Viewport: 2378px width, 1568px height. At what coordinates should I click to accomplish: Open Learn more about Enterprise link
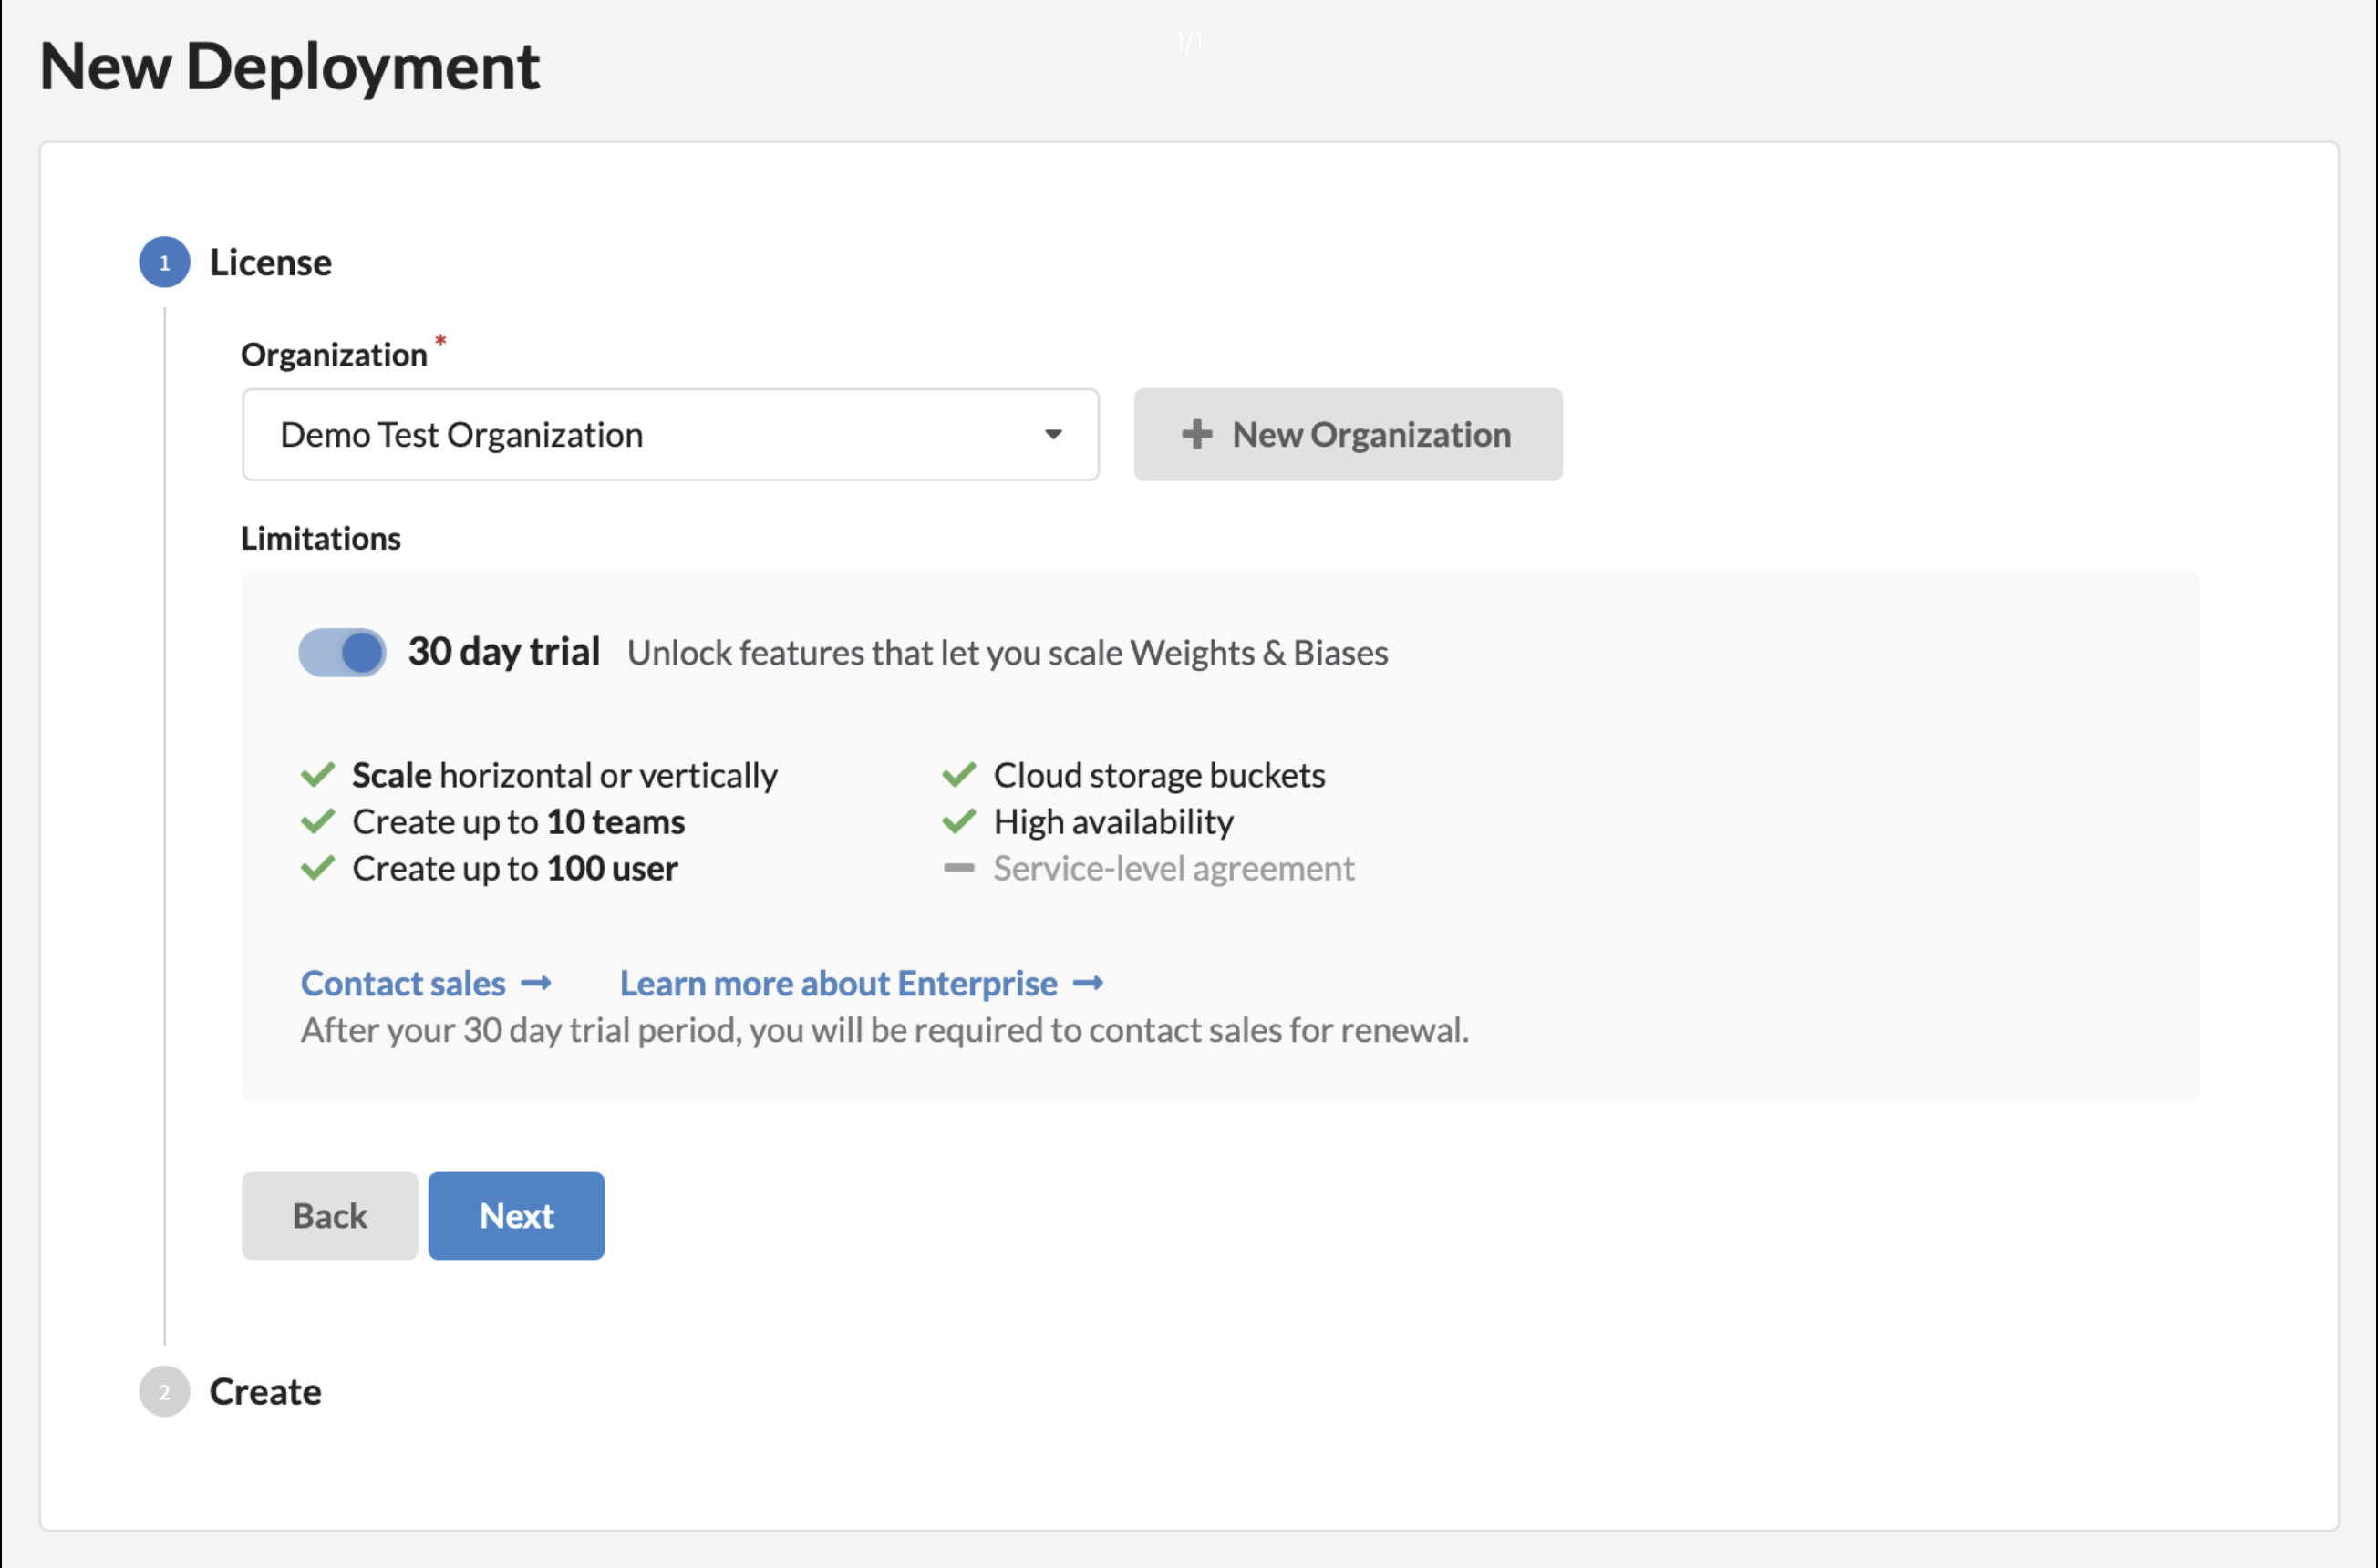(838, 983)
